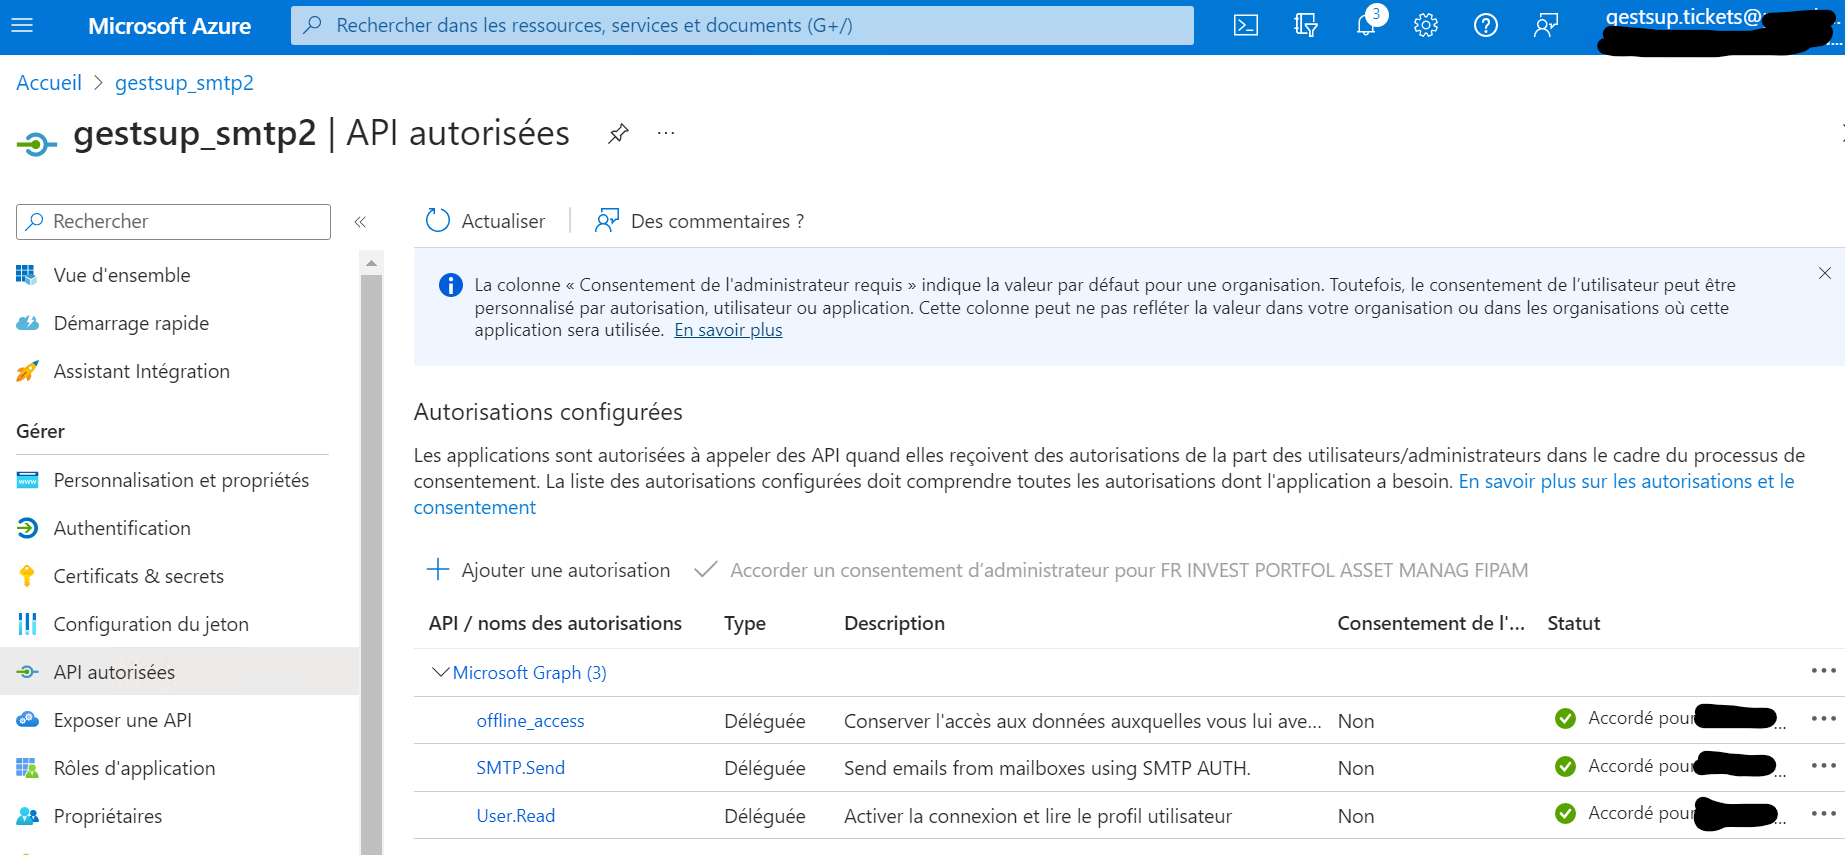Open the ellipsis menu for SMTP.Send row

pyautogui.click(x=1823, y=766)
